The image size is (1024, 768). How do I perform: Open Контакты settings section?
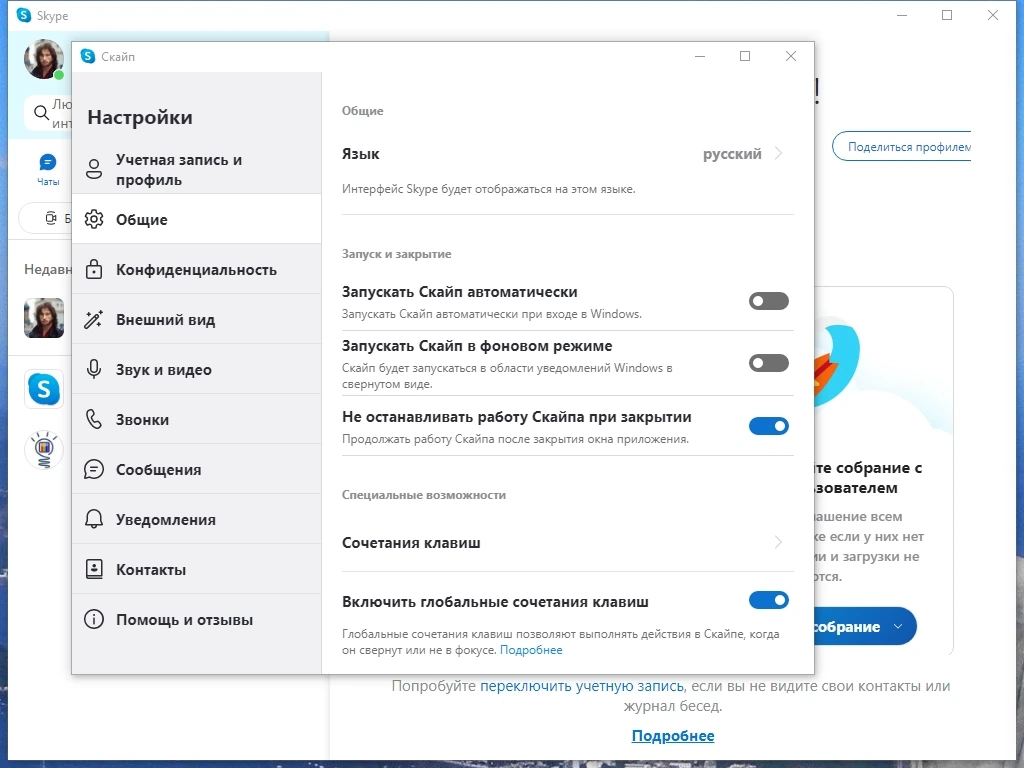[197, 569]
